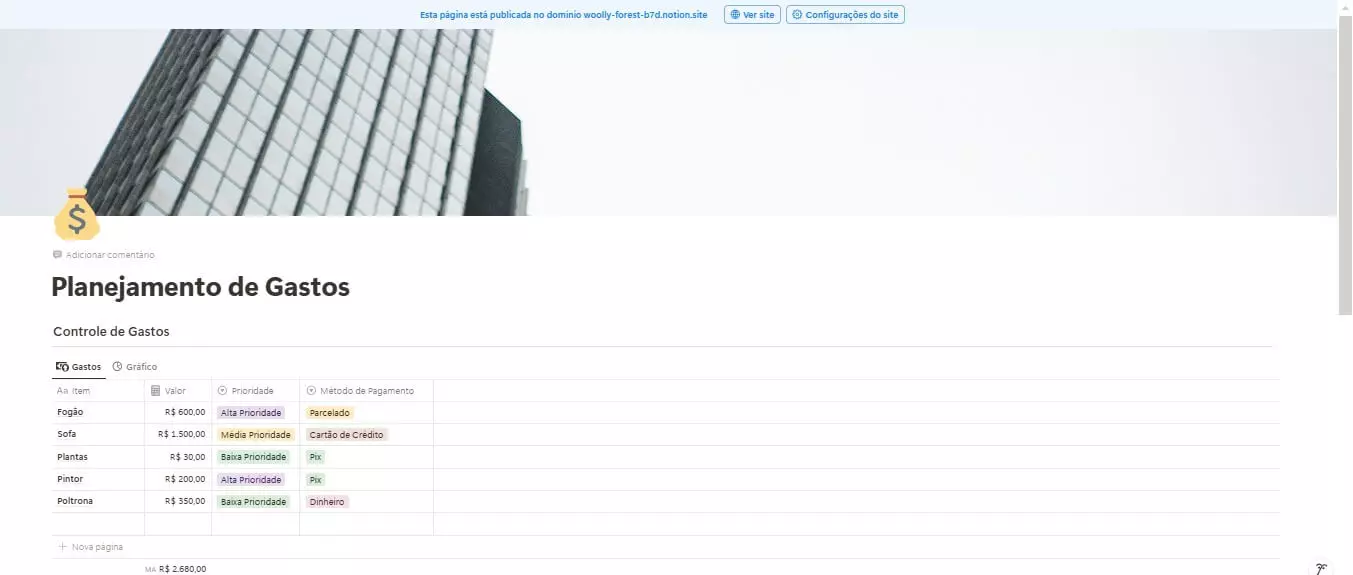Open the Prioridade column header menu

point(252,391)
